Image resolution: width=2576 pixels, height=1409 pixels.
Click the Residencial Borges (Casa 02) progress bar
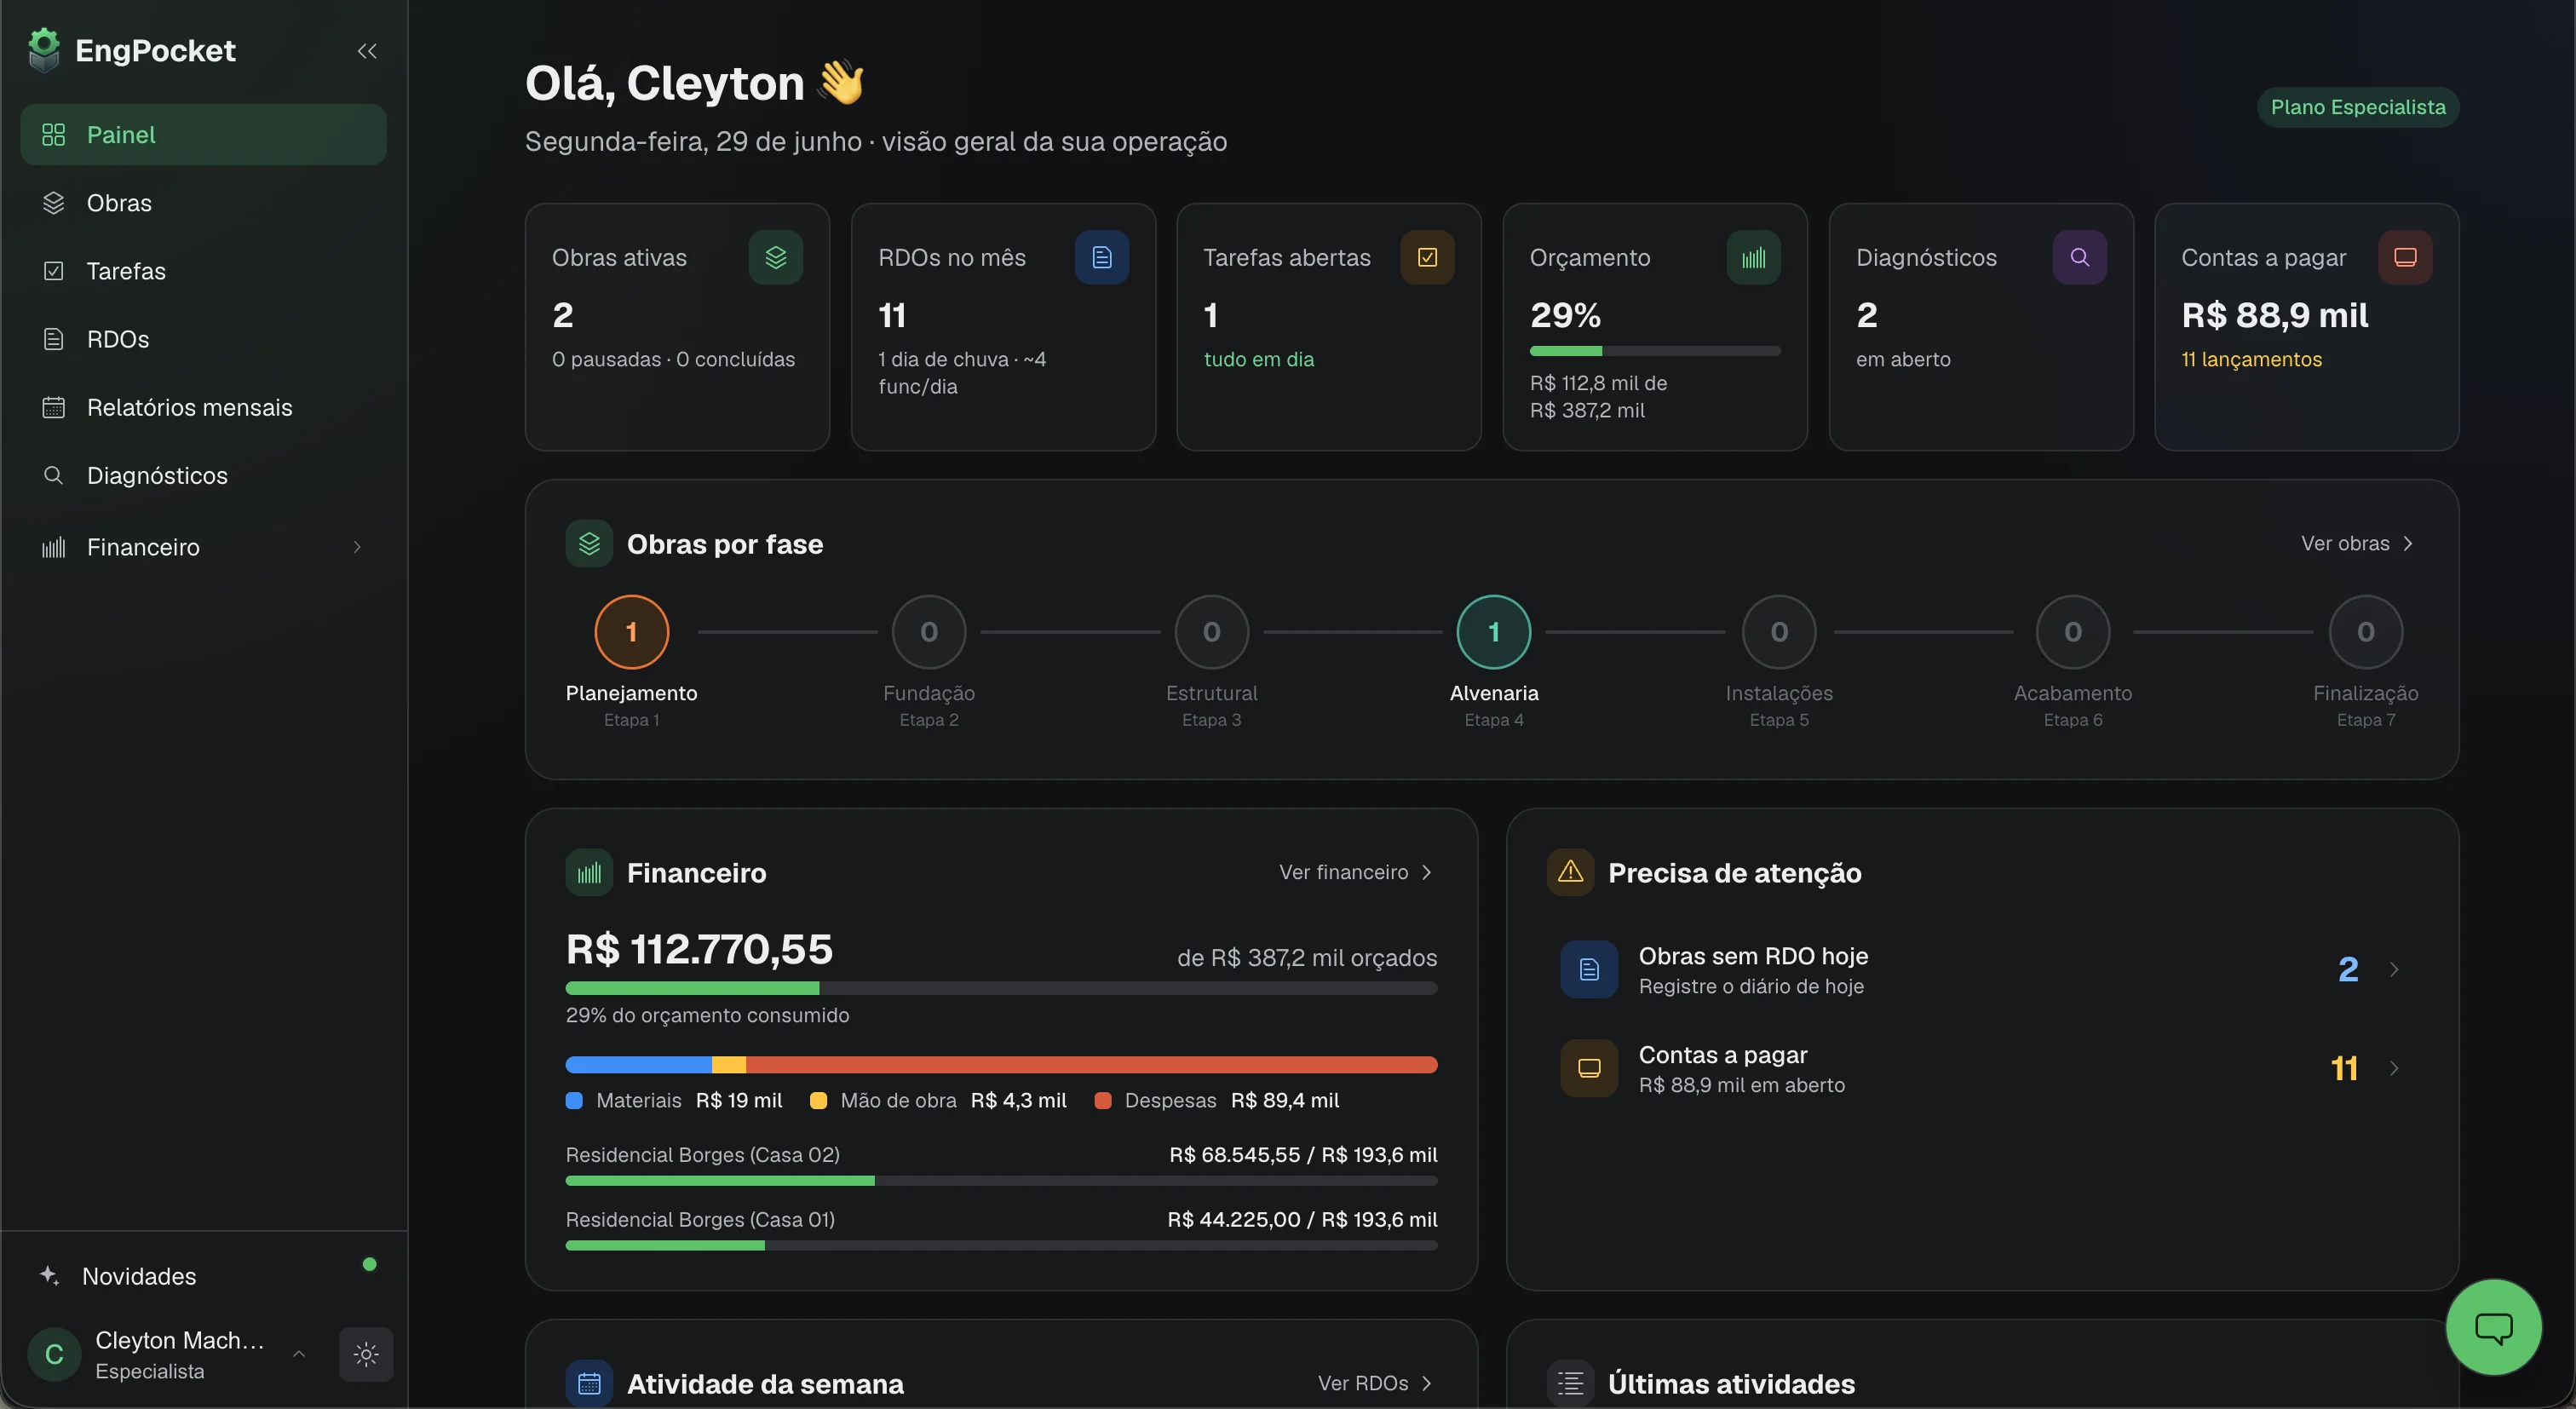(x=1001, y=1181)
